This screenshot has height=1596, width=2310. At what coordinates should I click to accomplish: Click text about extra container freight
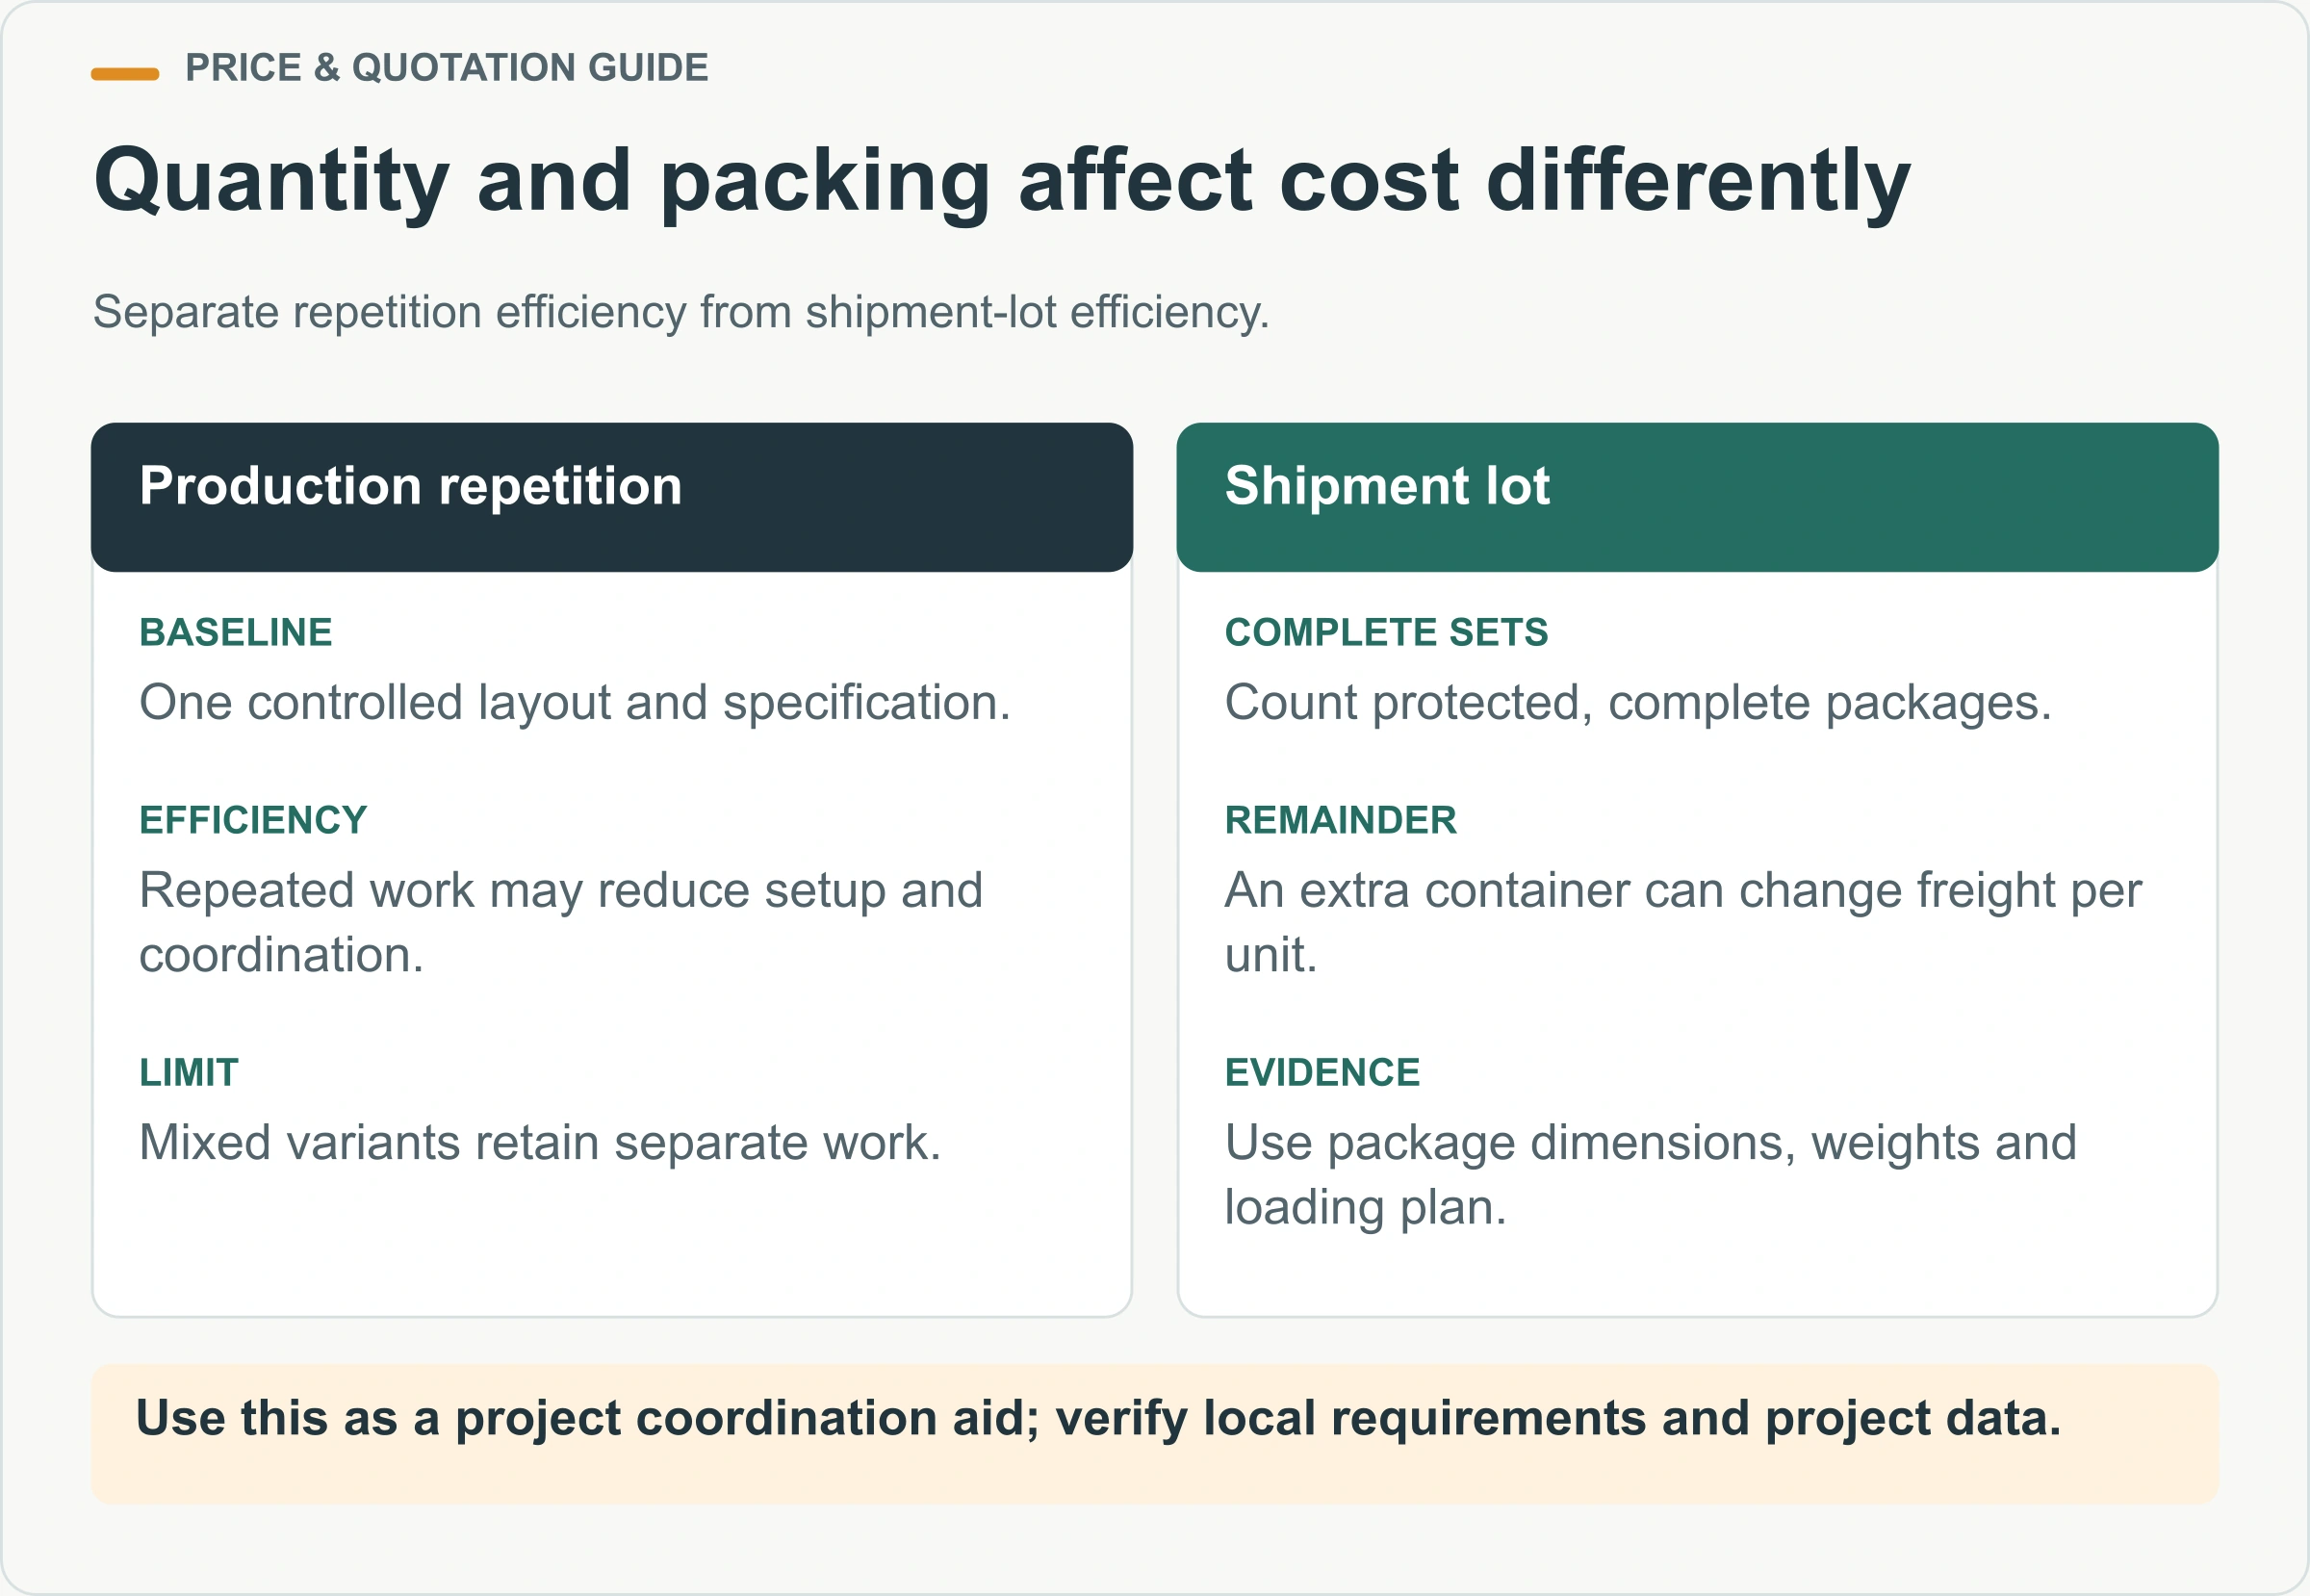pyautogui.click(x=1683, y=922)
